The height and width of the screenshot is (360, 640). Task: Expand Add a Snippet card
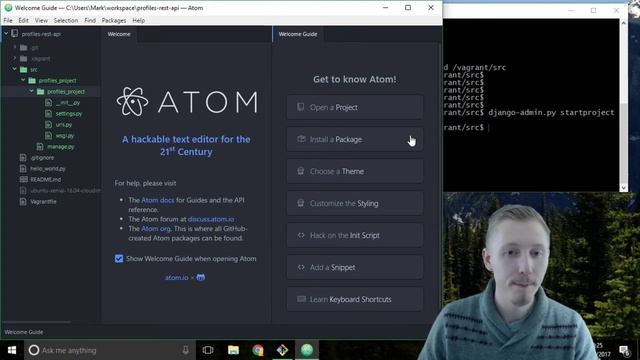pyautogui.click(x=355, y=267)
